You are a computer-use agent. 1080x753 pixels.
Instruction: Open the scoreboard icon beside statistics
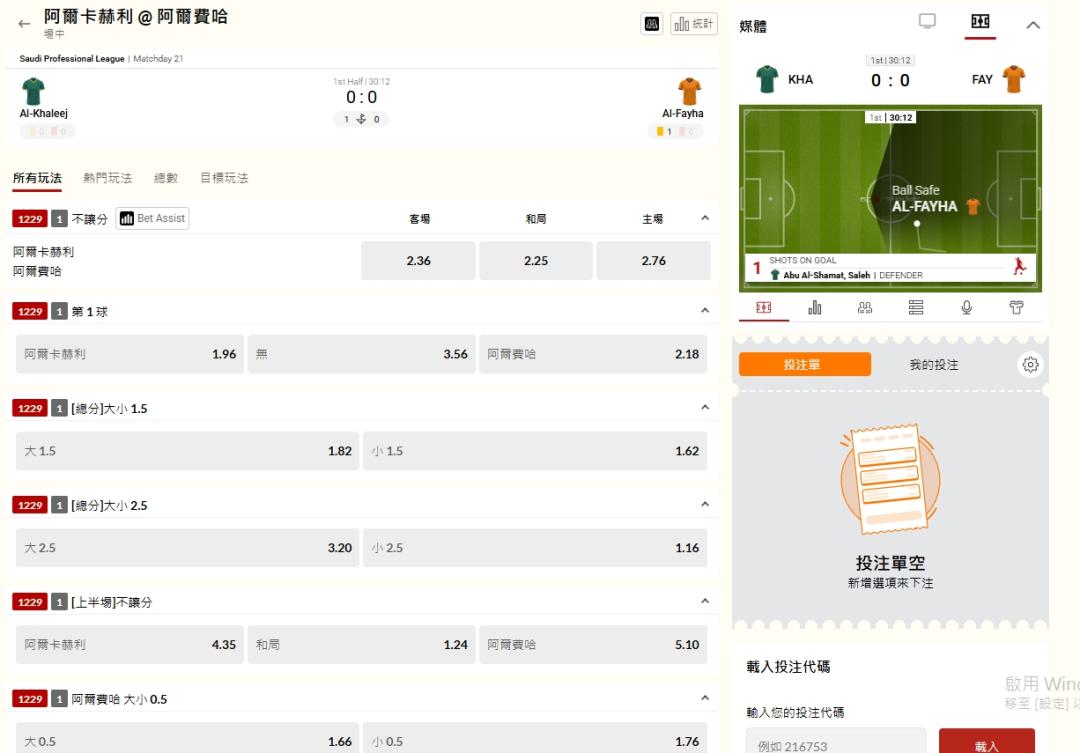pos(652,24)
